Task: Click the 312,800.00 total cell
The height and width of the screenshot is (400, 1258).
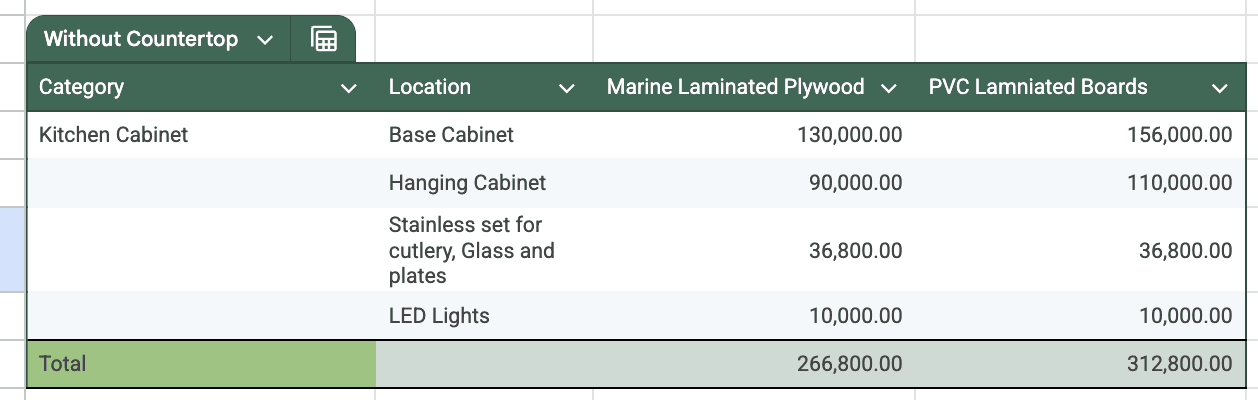Action: (1179, 364)
